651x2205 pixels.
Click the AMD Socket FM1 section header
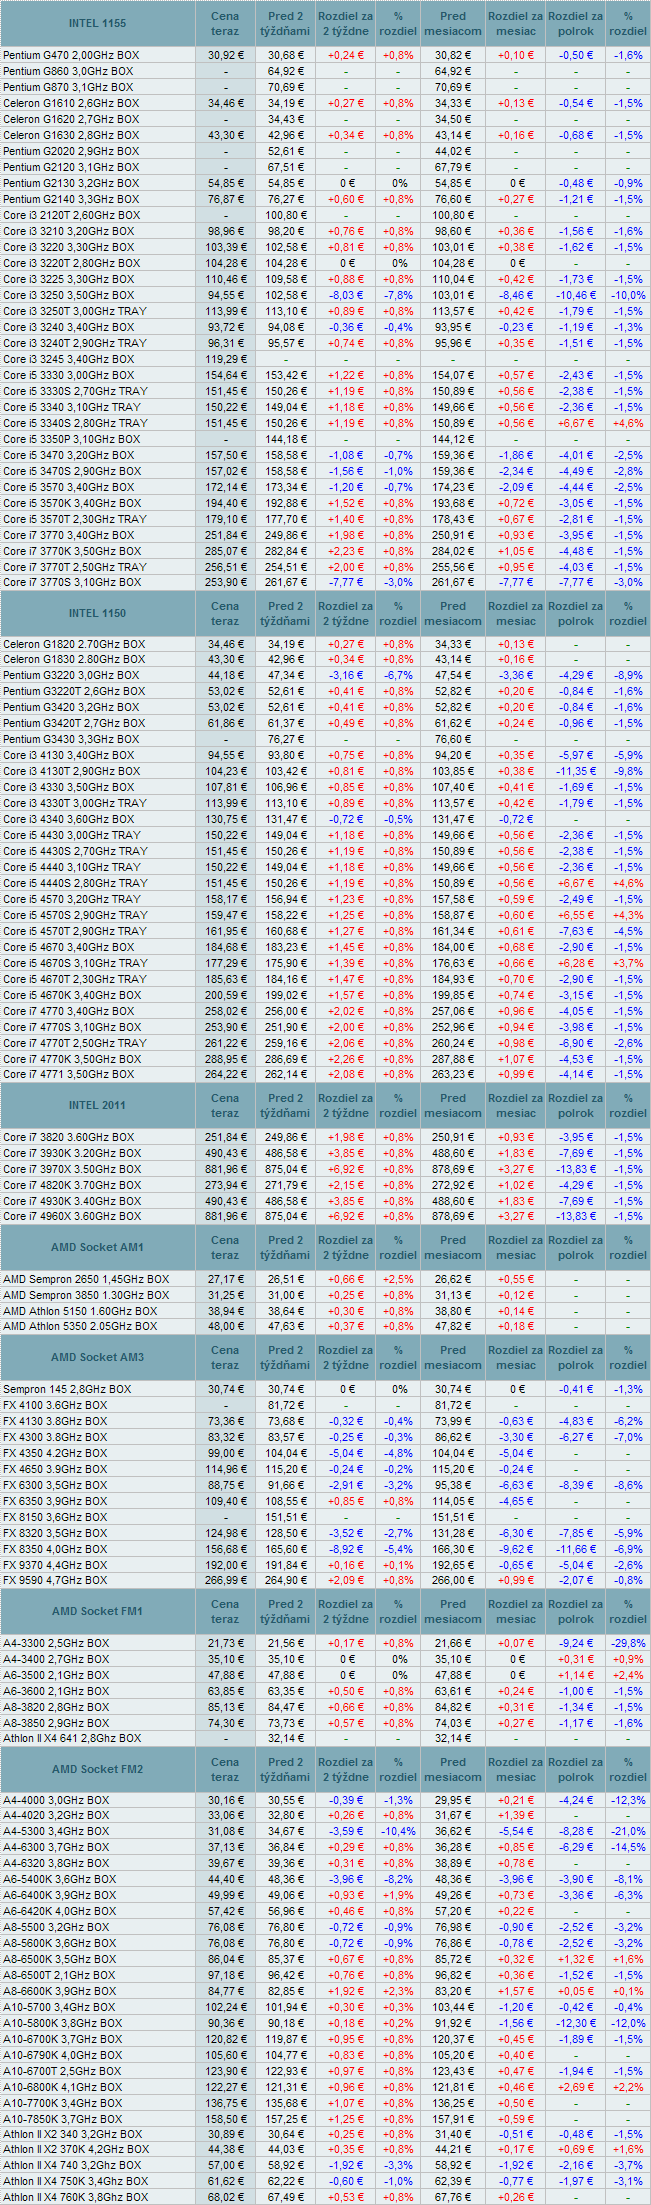tap(98, 1611)
